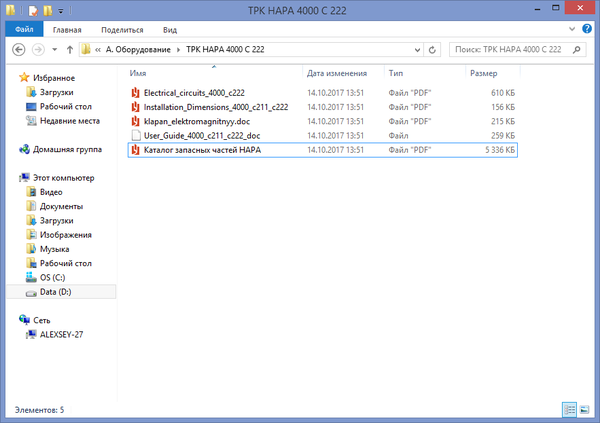600x423 pixels.
Task: Click file name User_Guide_4000_c211_c222_doc
Action: pyautogui.click(x=202, y=136)
